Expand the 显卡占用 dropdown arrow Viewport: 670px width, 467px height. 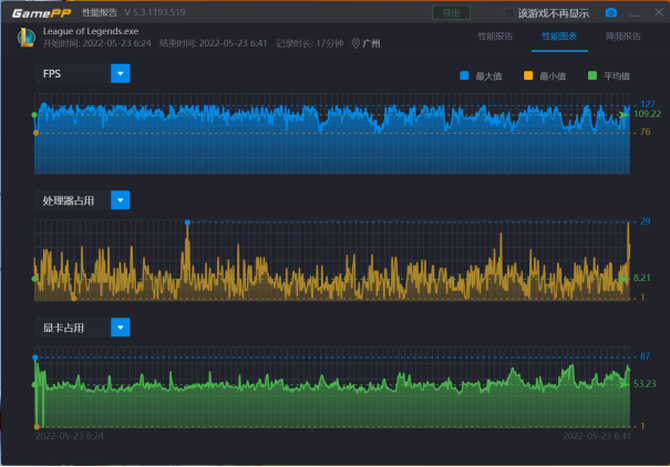click(120, 327)
